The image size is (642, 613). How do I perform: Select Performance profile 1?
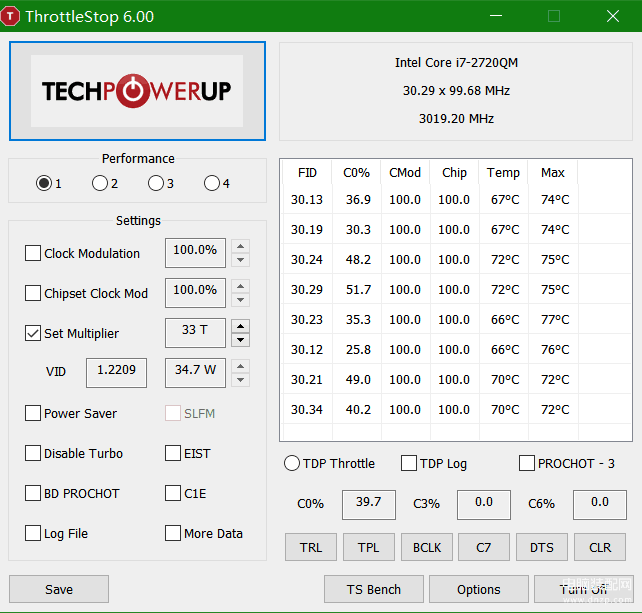(x=44, y=183)
